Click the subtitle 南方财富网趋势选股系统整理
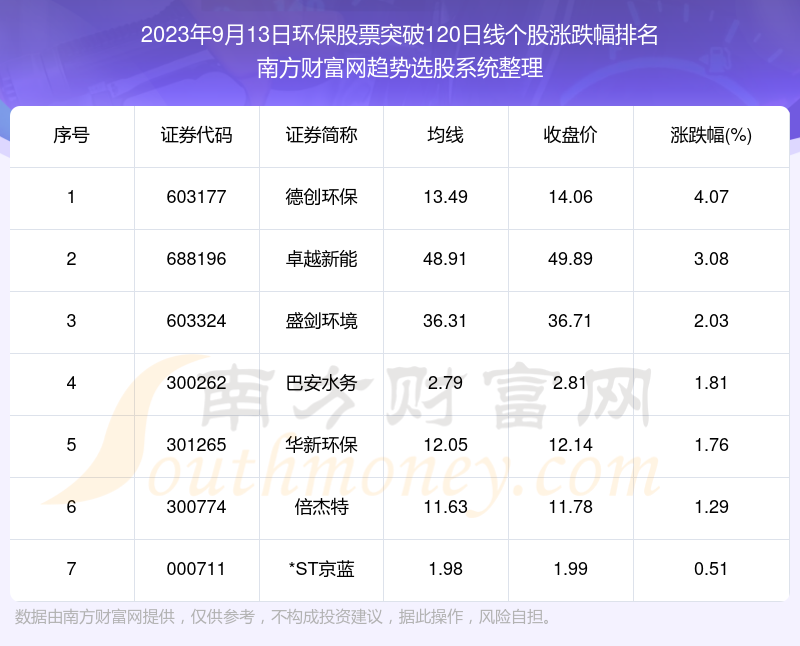The image size is (800, 646). tap(400, 68)
